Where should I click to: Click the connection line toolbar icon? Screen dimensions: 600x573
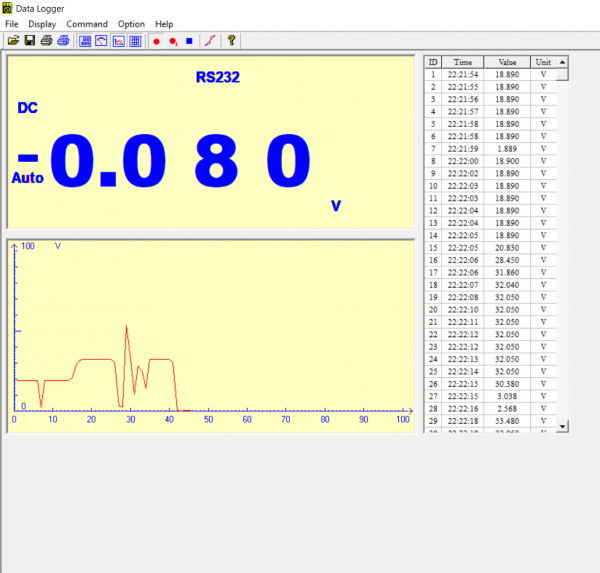pyautogui.click(x=210, y=41)
